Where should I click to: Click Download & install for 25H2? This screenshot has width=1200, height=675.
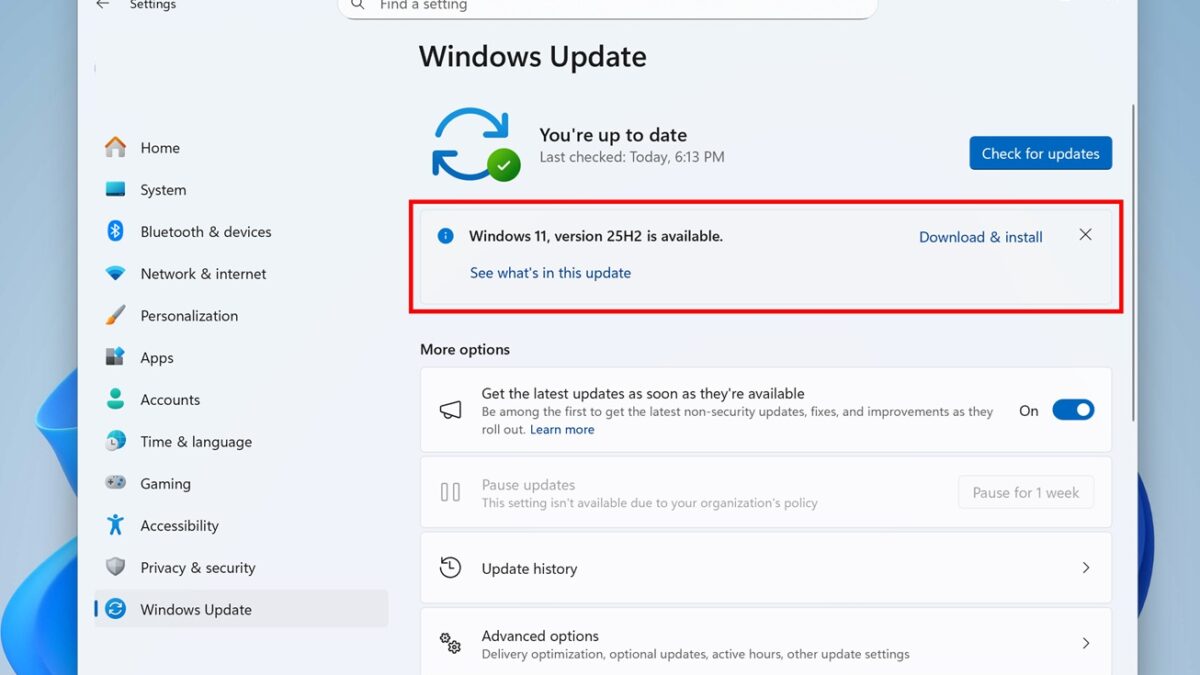point(980,237)
